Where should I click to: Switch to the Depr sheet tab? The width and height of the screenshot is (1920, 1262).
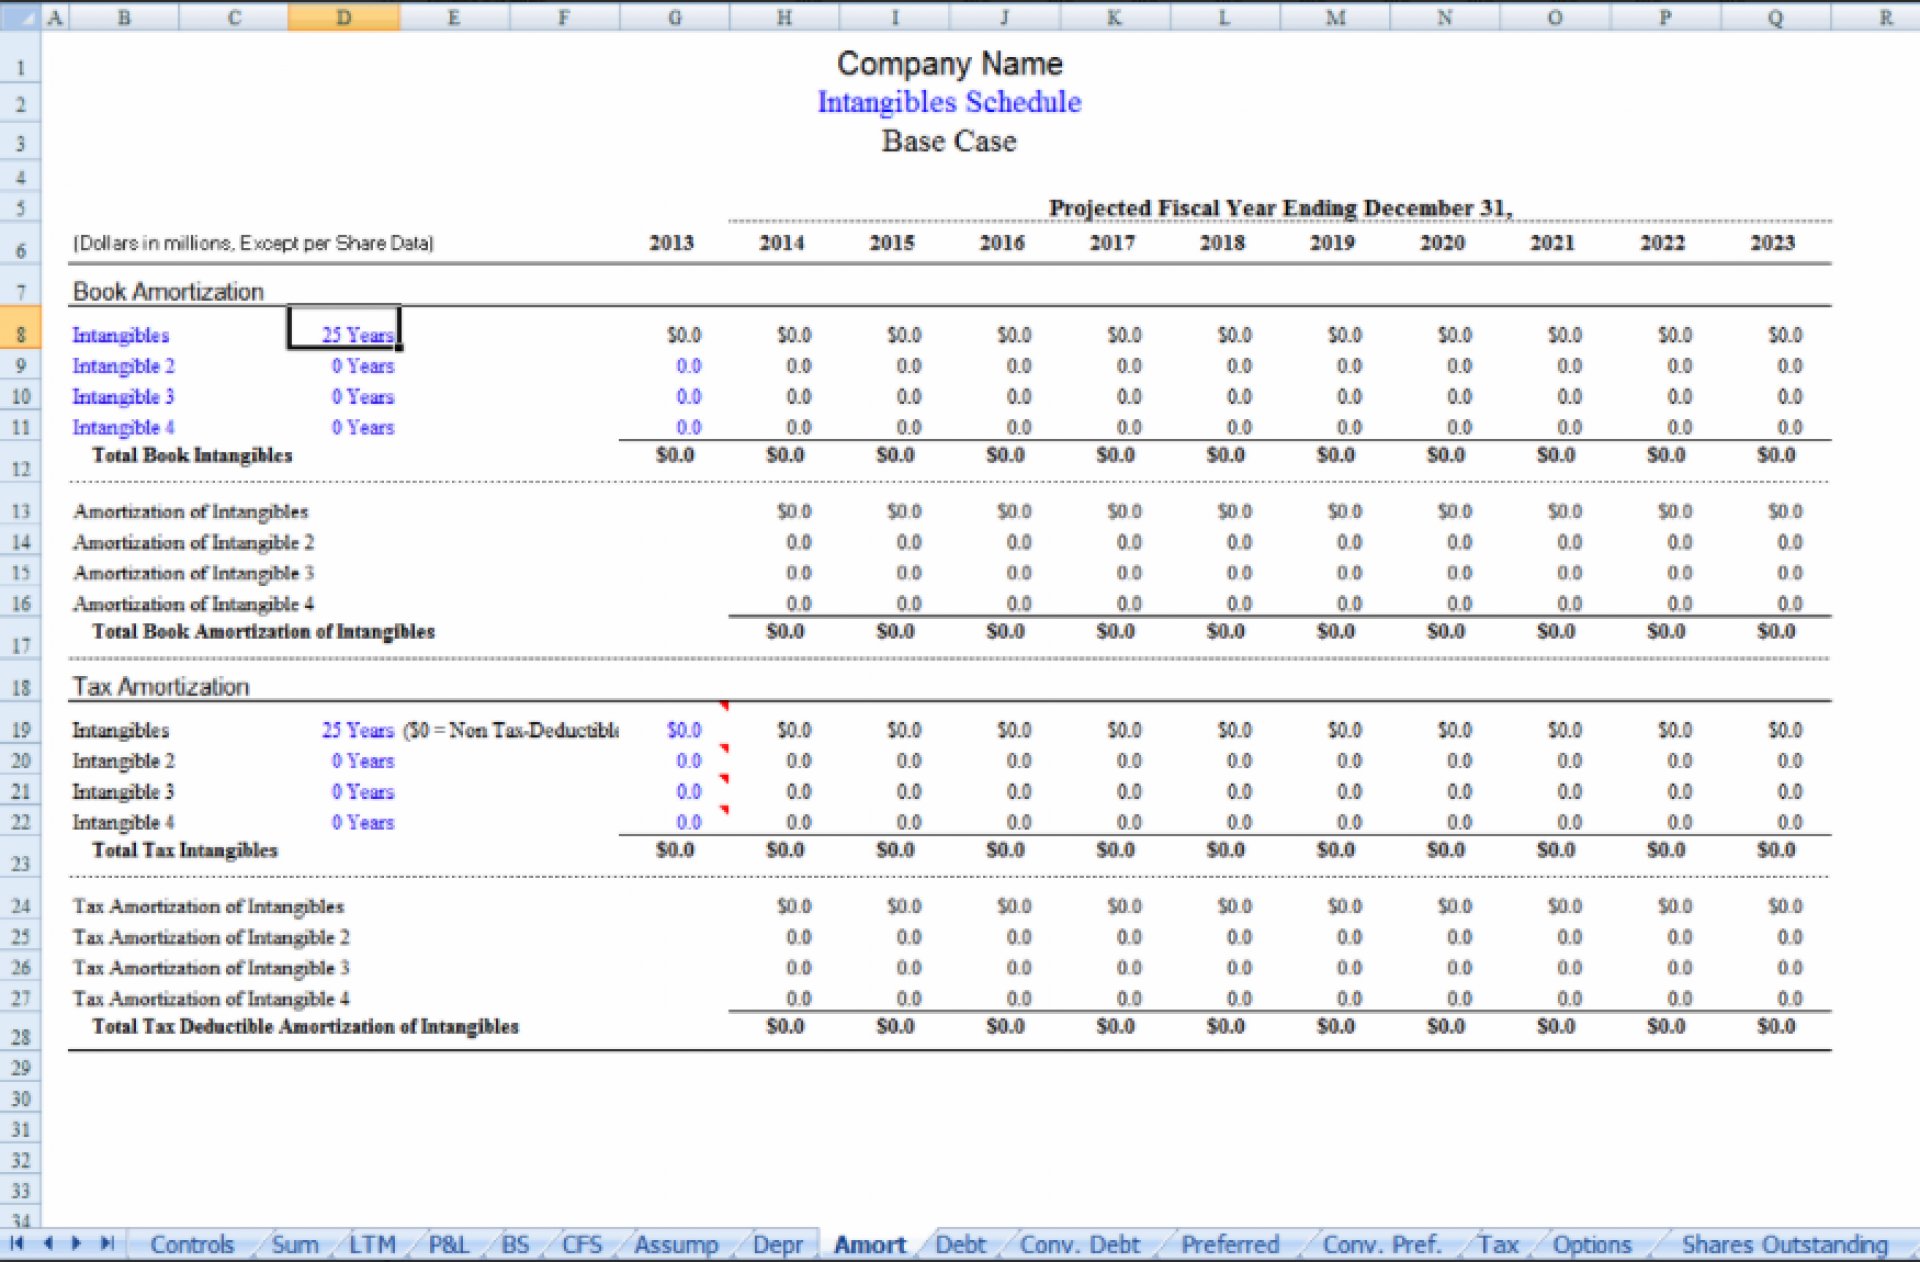(x=777, y=1245)
